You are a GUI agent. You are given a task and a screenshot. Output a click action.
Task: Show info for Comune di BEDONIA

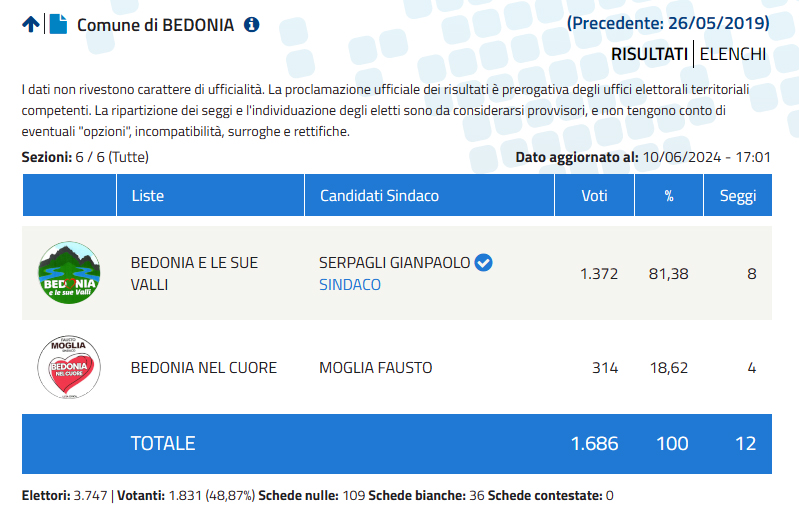(x=251, y=24)
